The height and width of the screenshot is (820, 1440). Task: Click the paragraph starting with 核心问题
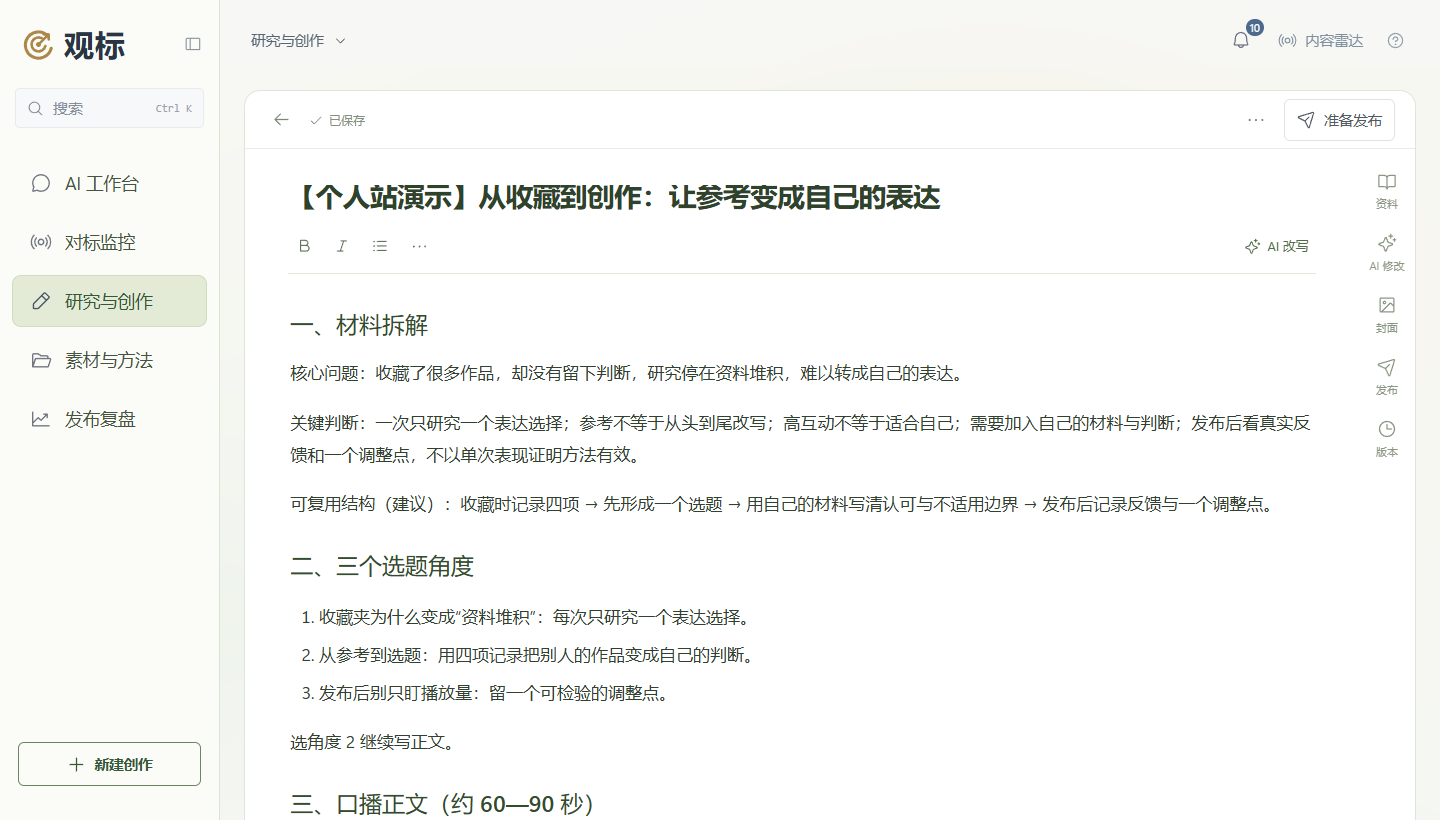pos(627,373)
